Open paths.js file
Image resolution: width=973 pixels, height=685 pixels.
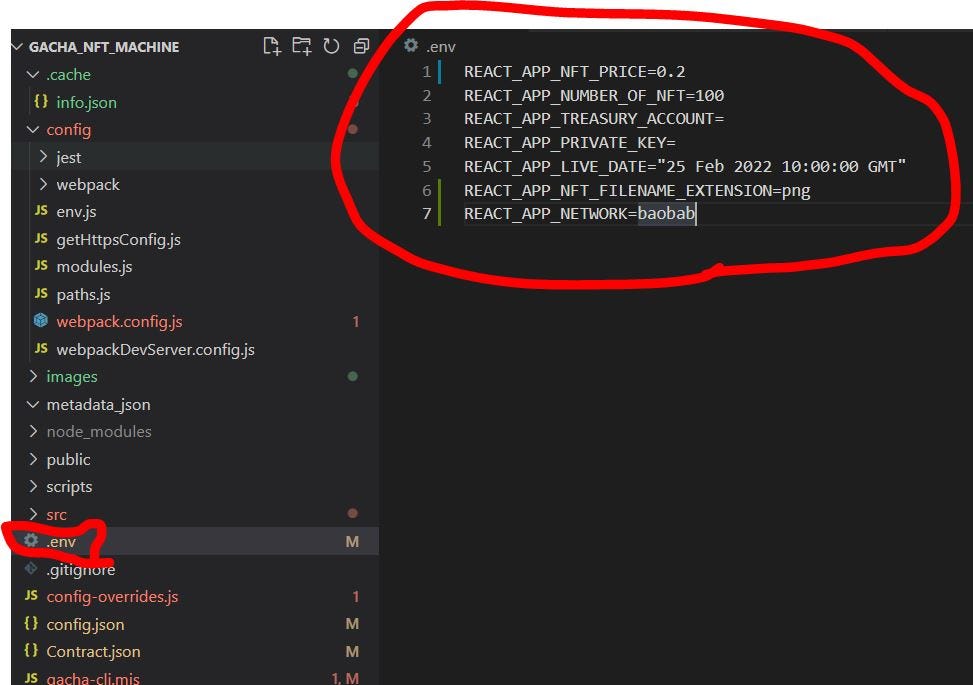(83, 295)
